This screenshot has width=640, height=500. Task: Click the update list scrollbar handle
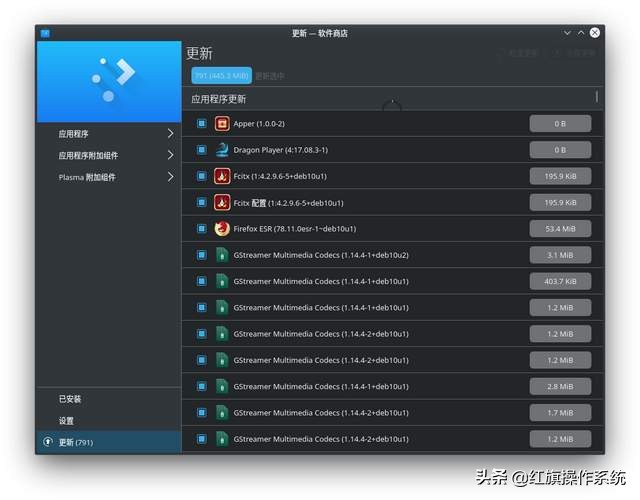[597, 97]
